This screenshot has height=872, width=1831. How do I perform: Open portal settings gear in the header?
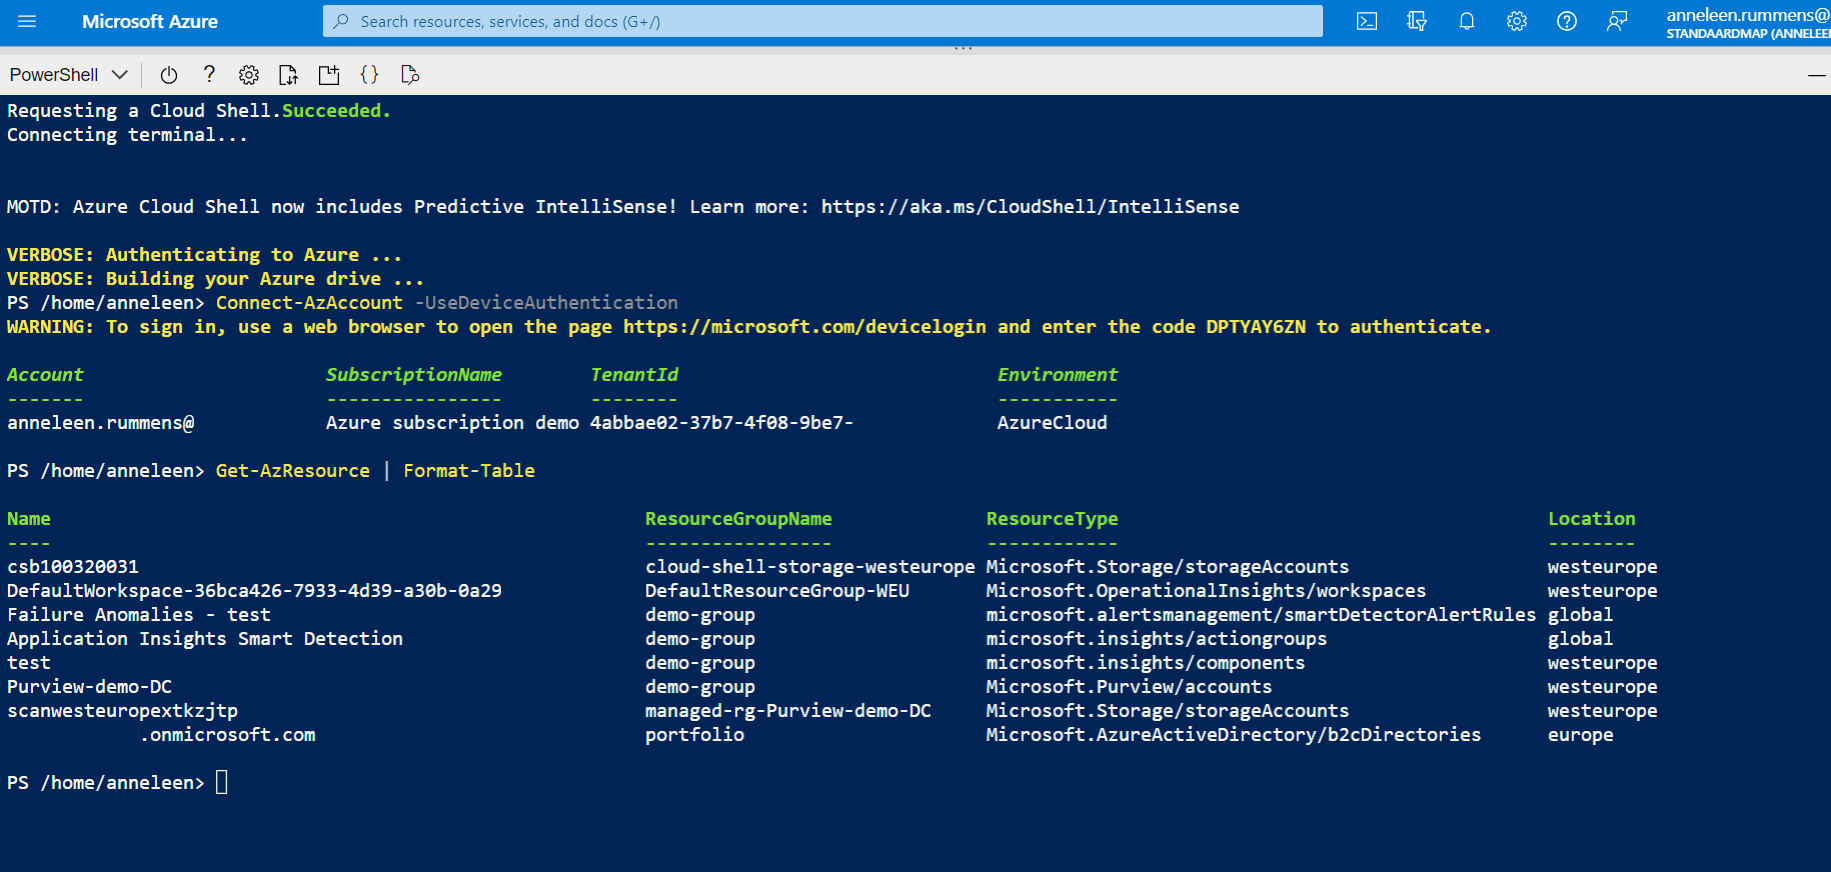(x=1517, y=21)
